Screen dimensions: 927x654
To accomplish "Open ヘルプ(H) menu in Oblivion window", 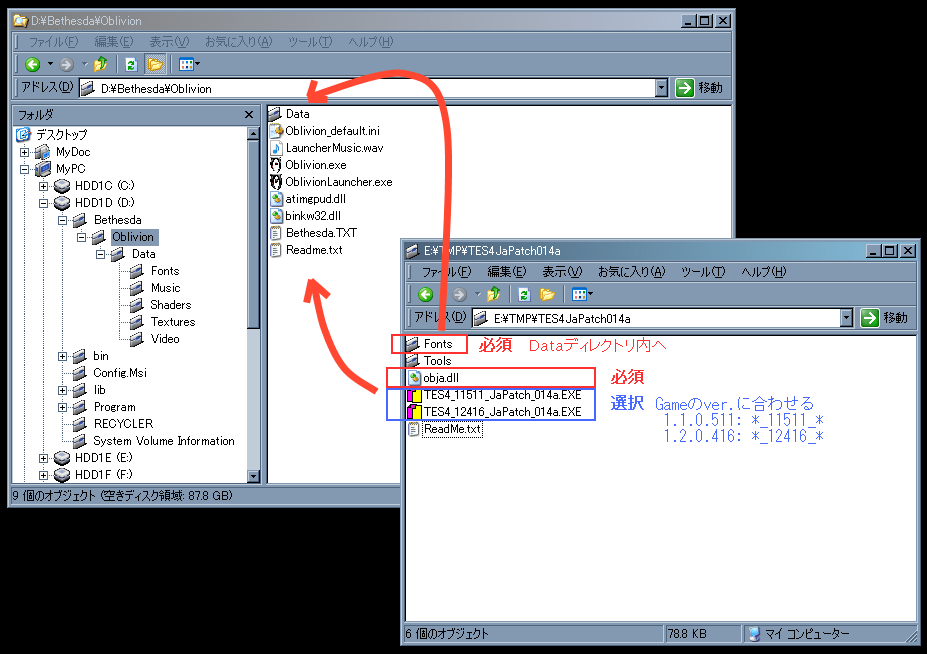I will click(x=371, y=42).
